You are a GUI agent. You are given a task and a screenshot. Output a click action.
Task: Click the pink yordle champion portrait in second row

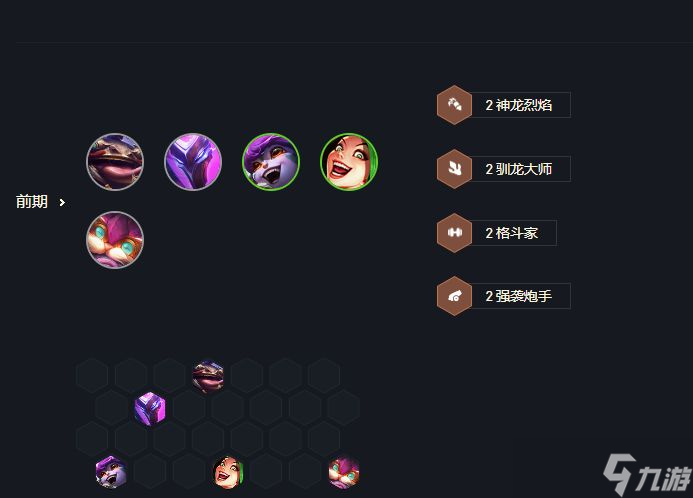click(x=115, y=239)
